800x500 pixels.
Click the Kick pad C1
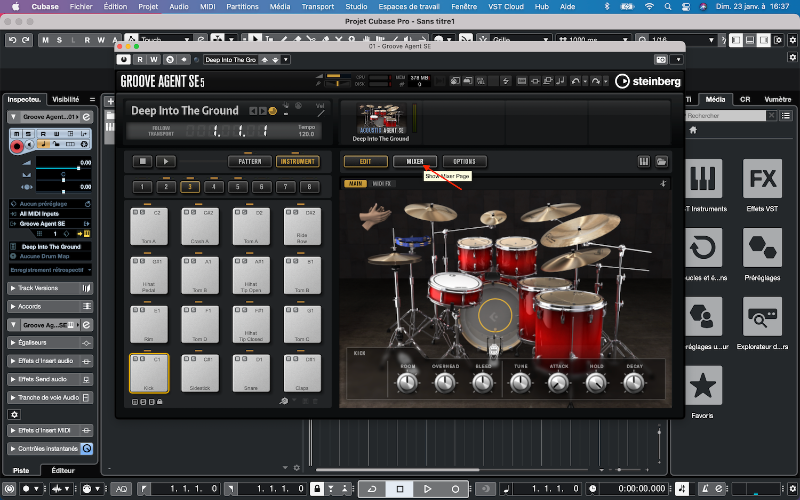[149, 373]
